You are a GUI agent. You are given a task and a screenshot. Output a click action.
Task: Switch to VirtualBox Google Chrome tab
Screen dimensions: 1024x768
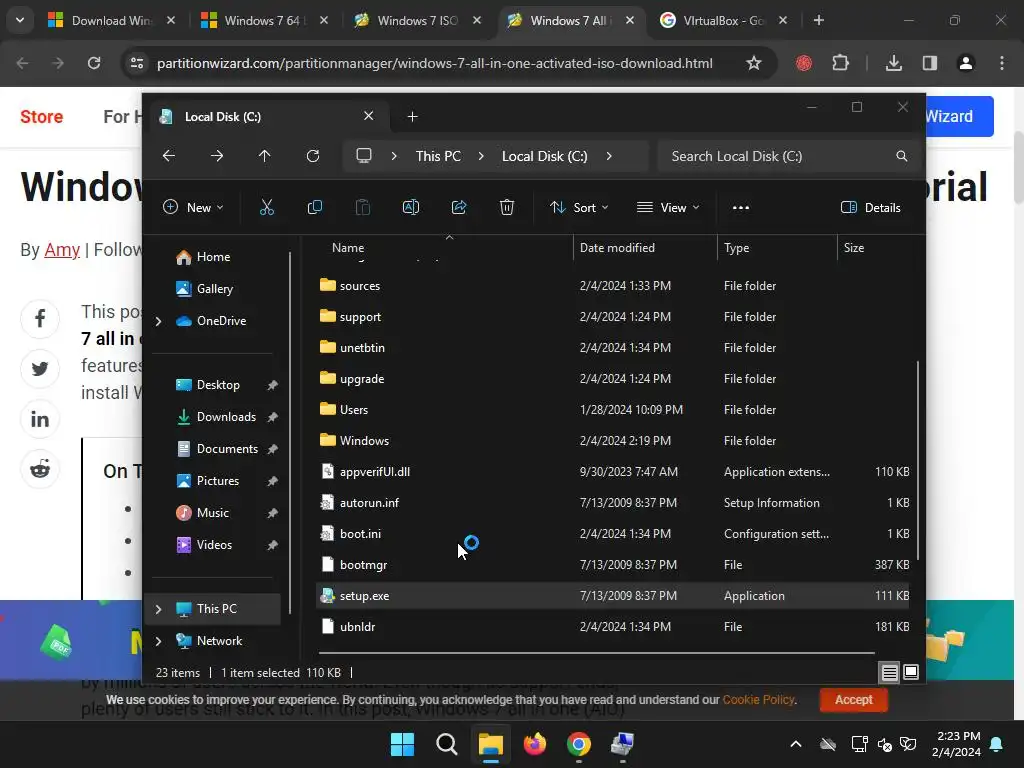coord(722,20)
